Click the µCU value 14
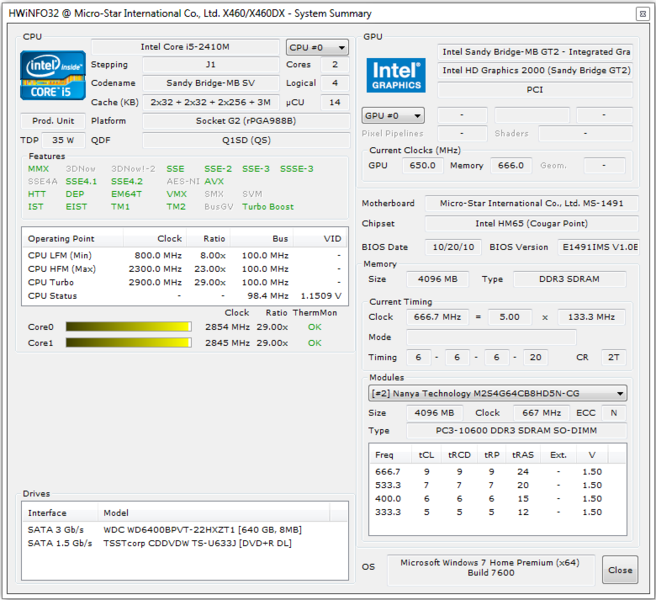Screen dimensions: 656x600 (335, 102)
